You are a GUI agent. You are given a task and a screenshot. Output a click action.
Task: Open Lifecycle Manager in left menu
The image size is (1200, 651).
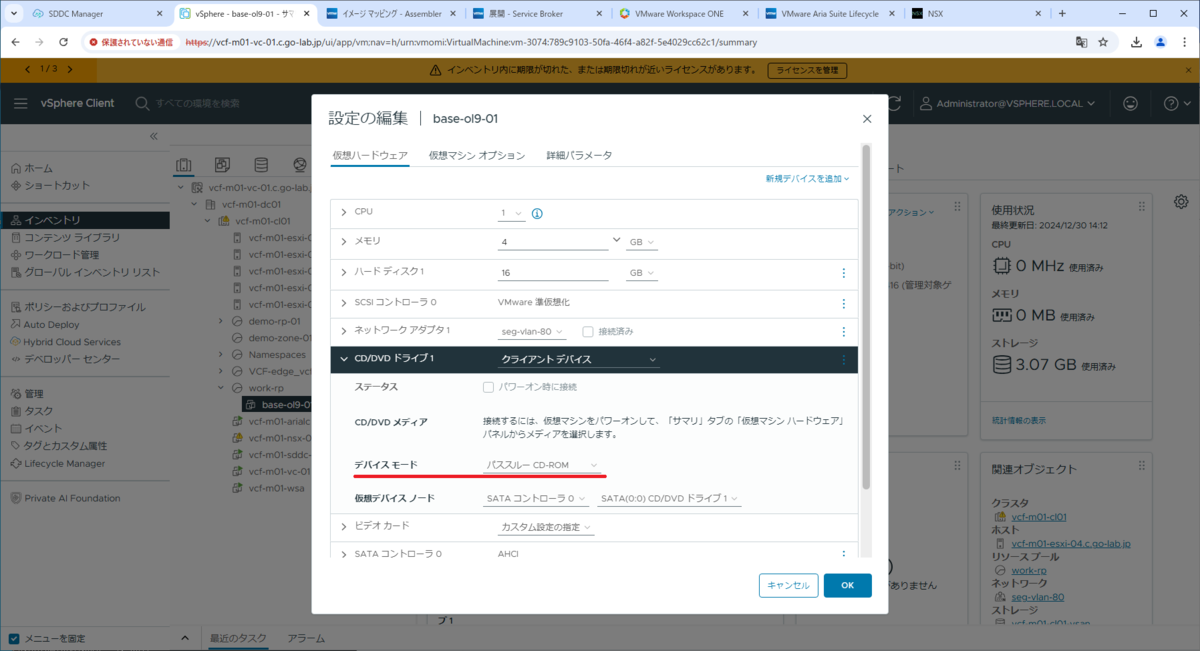click(x=64, y=463)
